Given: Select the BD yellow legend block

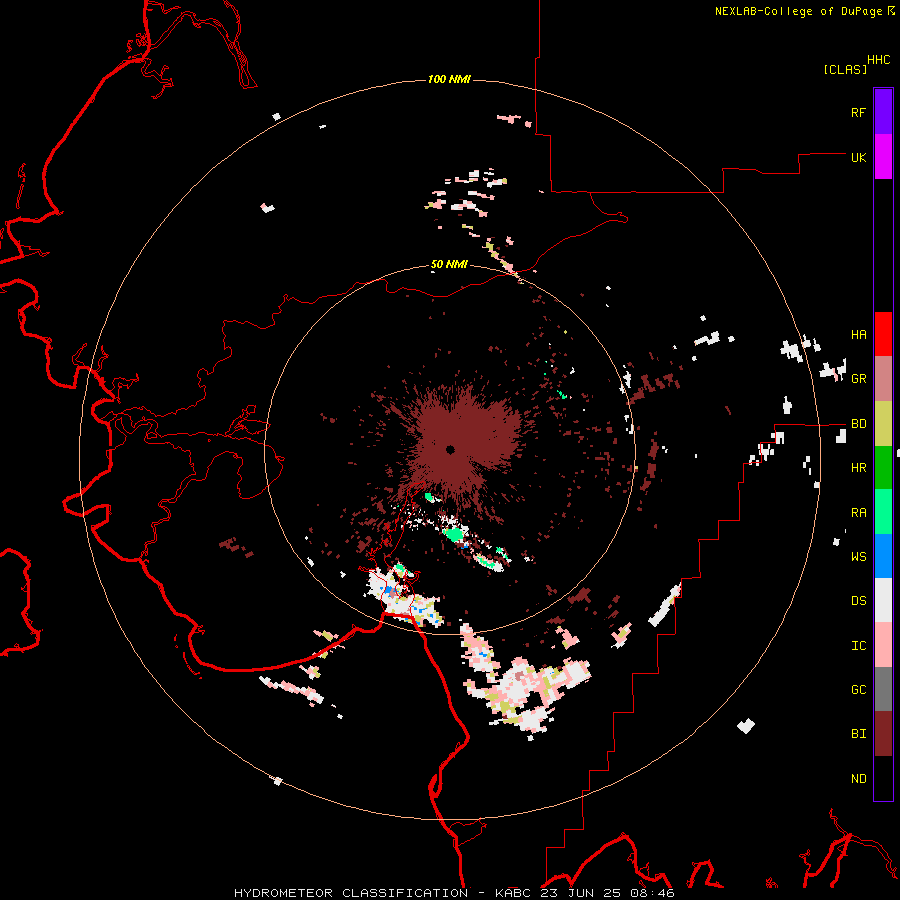Looking at the screenshot, I should click(x=883, y=424).
